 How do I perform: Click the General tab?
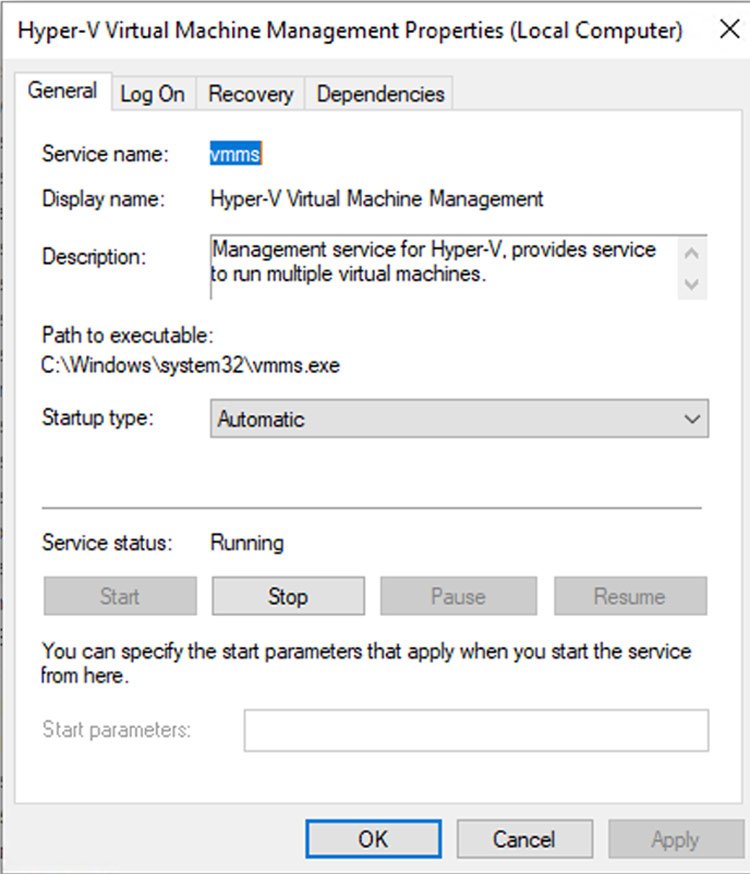pos(63,90)
